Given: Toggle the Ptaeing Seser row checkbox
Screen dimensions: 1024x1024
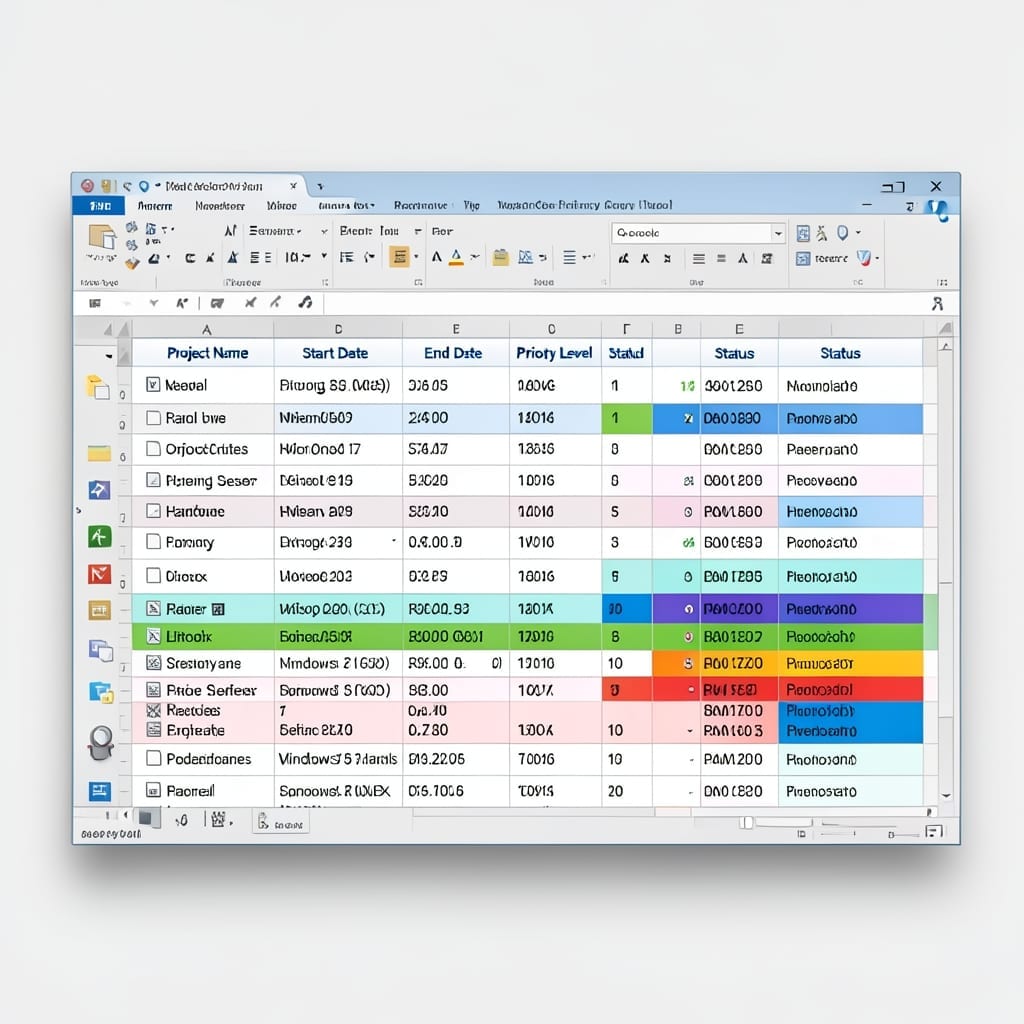Looking at the screenshot, I should pos(153,481).
